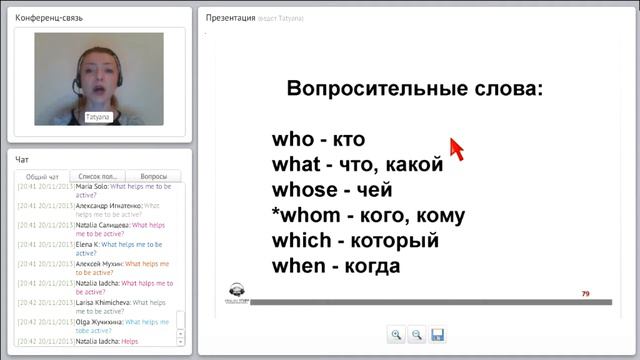The height and width of the screenshot is (360, 640).
Task: Click the chat scrollbar thumb
Action: pos(180,320)
